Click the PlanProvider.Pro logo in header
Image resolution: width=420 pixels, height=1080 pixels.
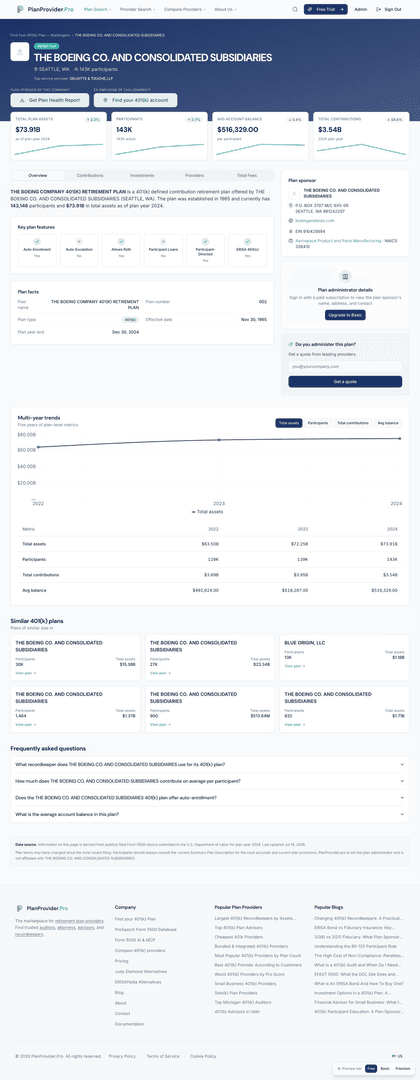click(x=43, y=10)
